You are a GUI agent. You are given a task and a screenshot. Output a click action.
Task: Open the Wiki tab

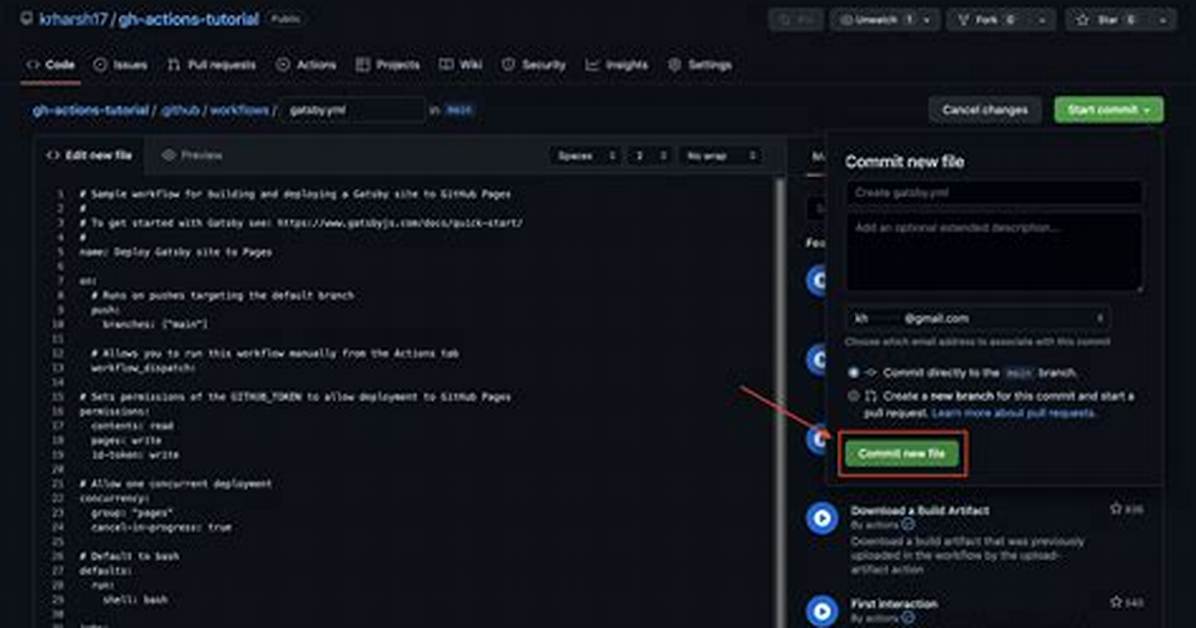461,65
